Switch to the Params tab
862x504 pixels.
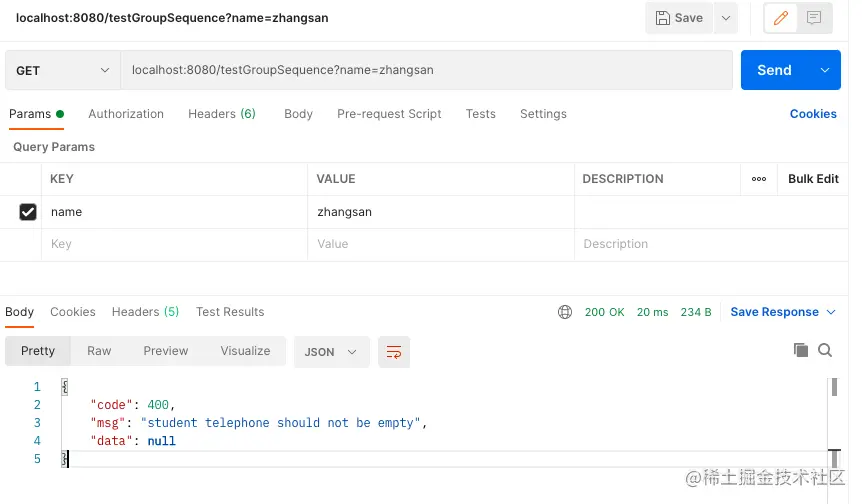[36, 114]
